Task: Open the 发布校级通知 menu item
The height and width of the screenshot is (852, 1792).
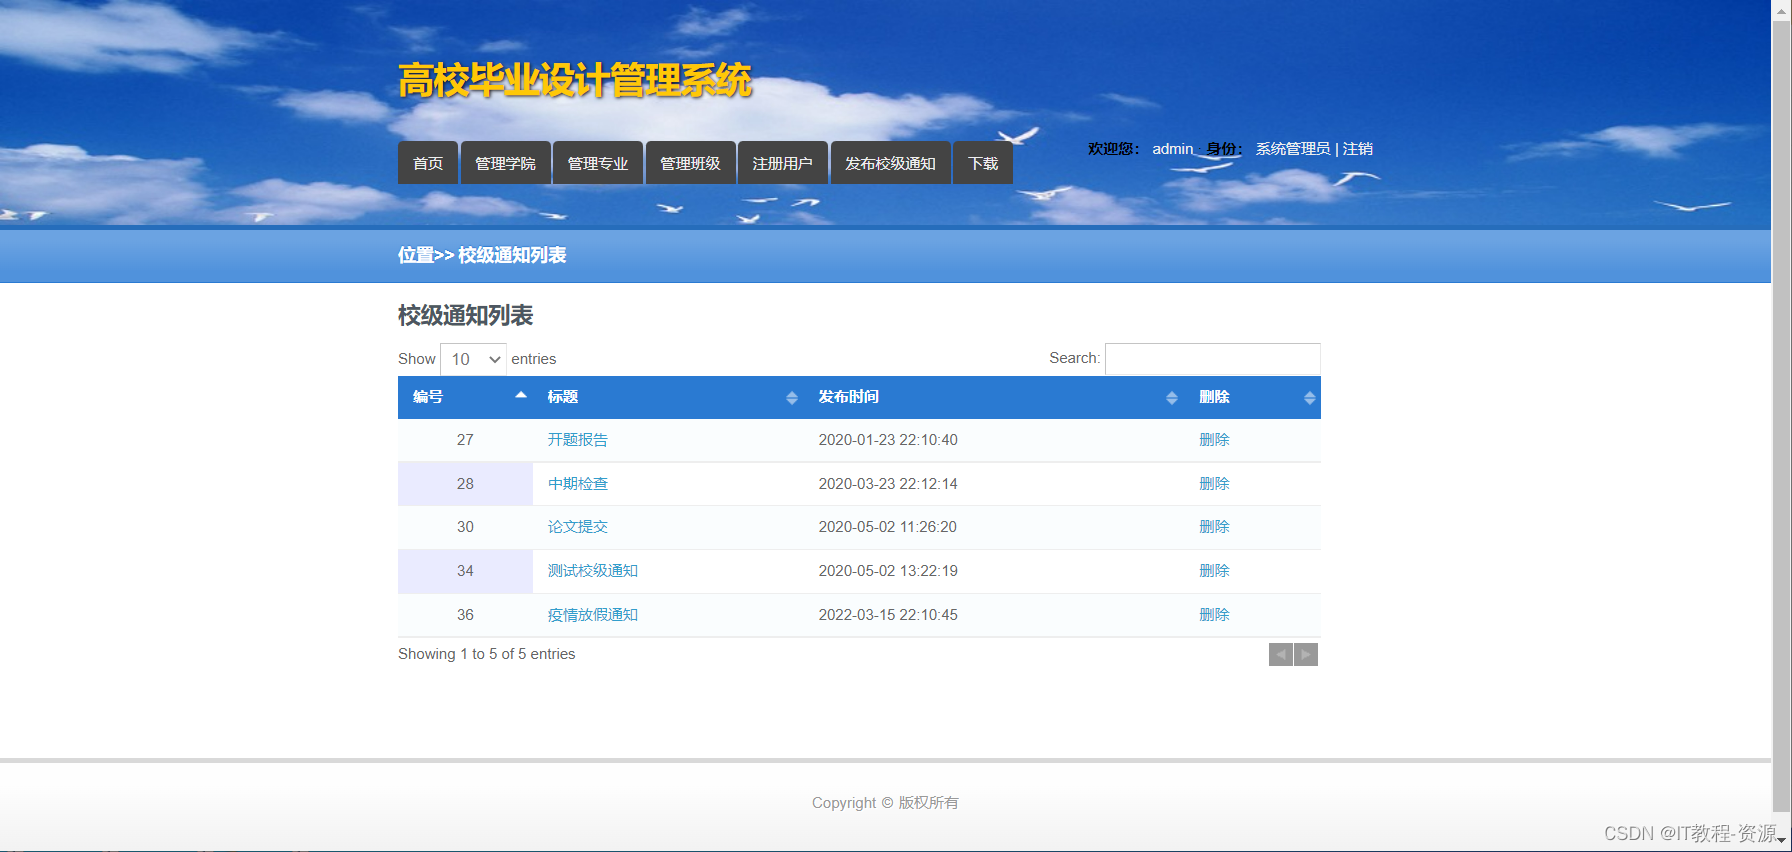Action: tap(890, 163)
